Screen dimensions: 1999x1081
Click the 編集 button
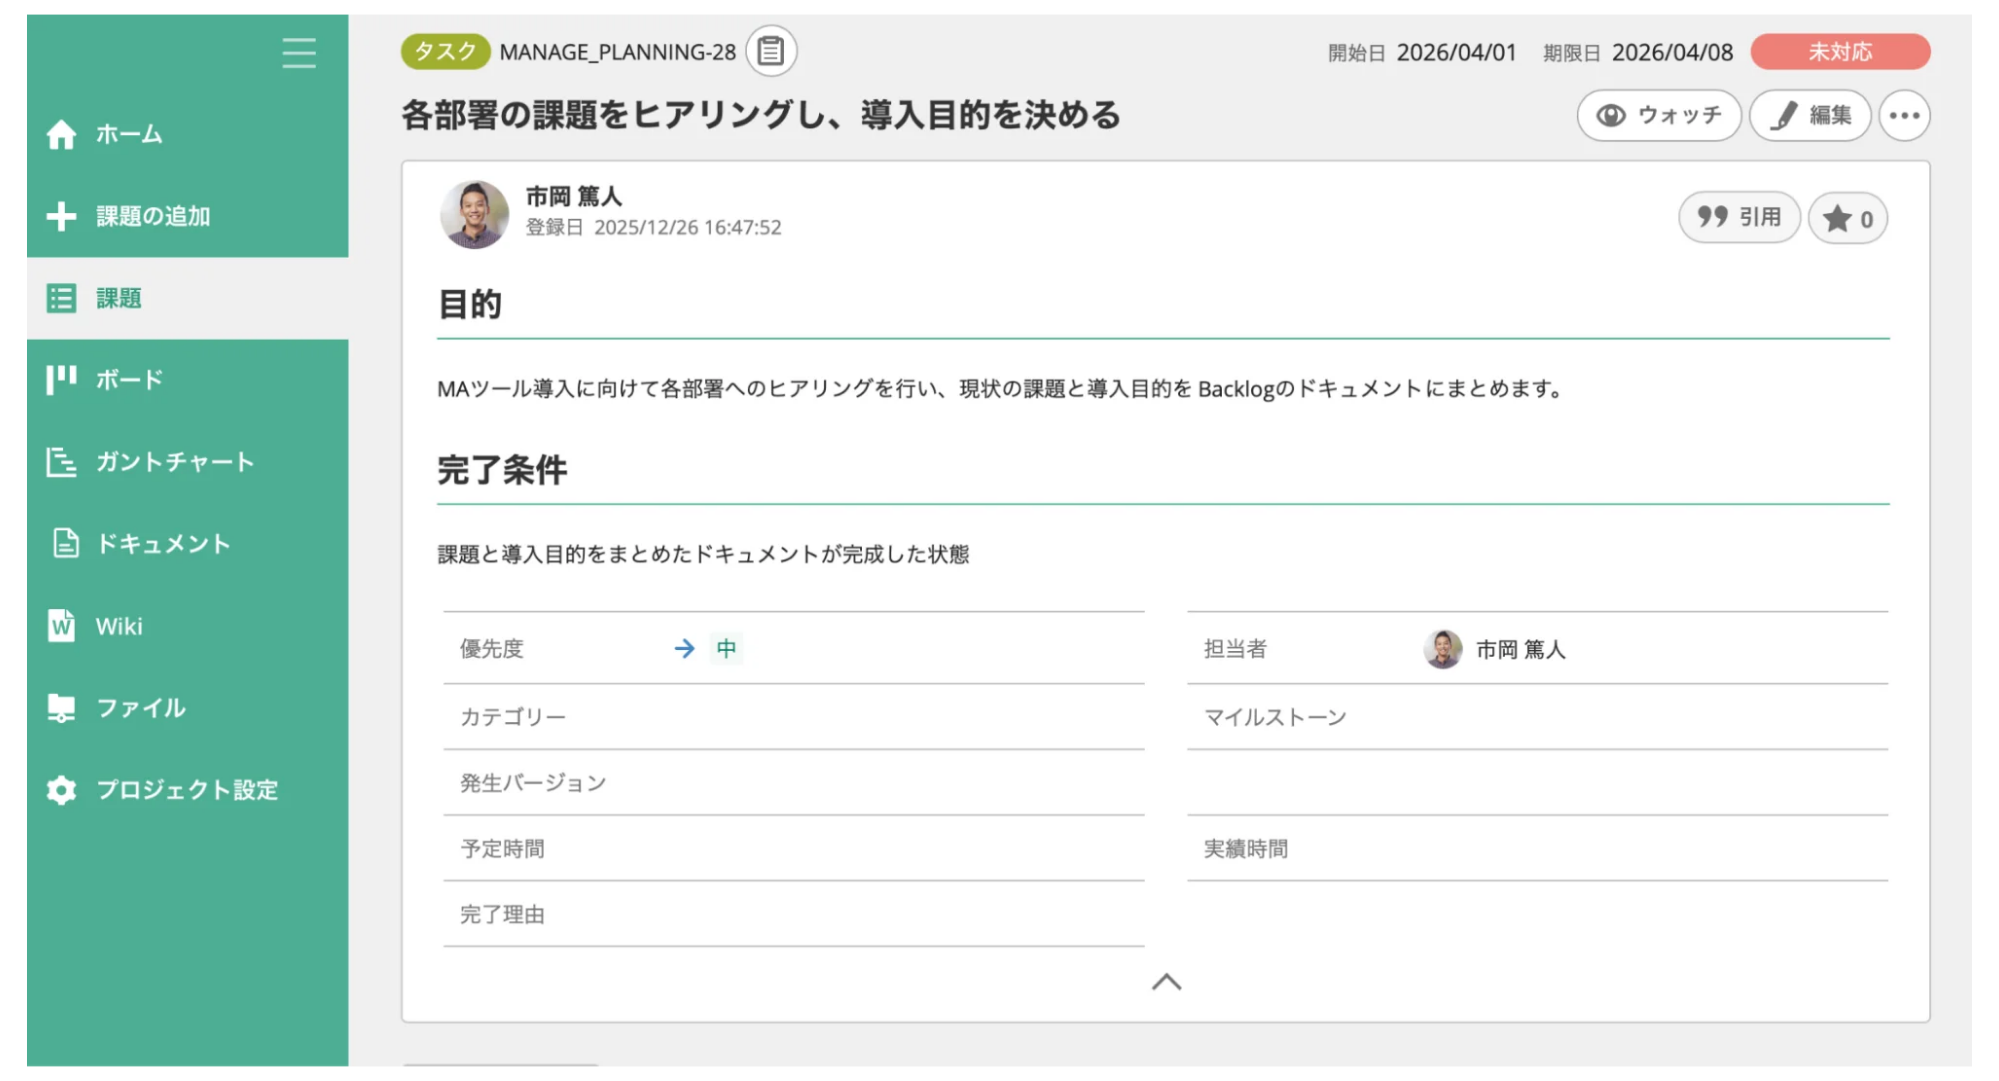point(1810,115)
